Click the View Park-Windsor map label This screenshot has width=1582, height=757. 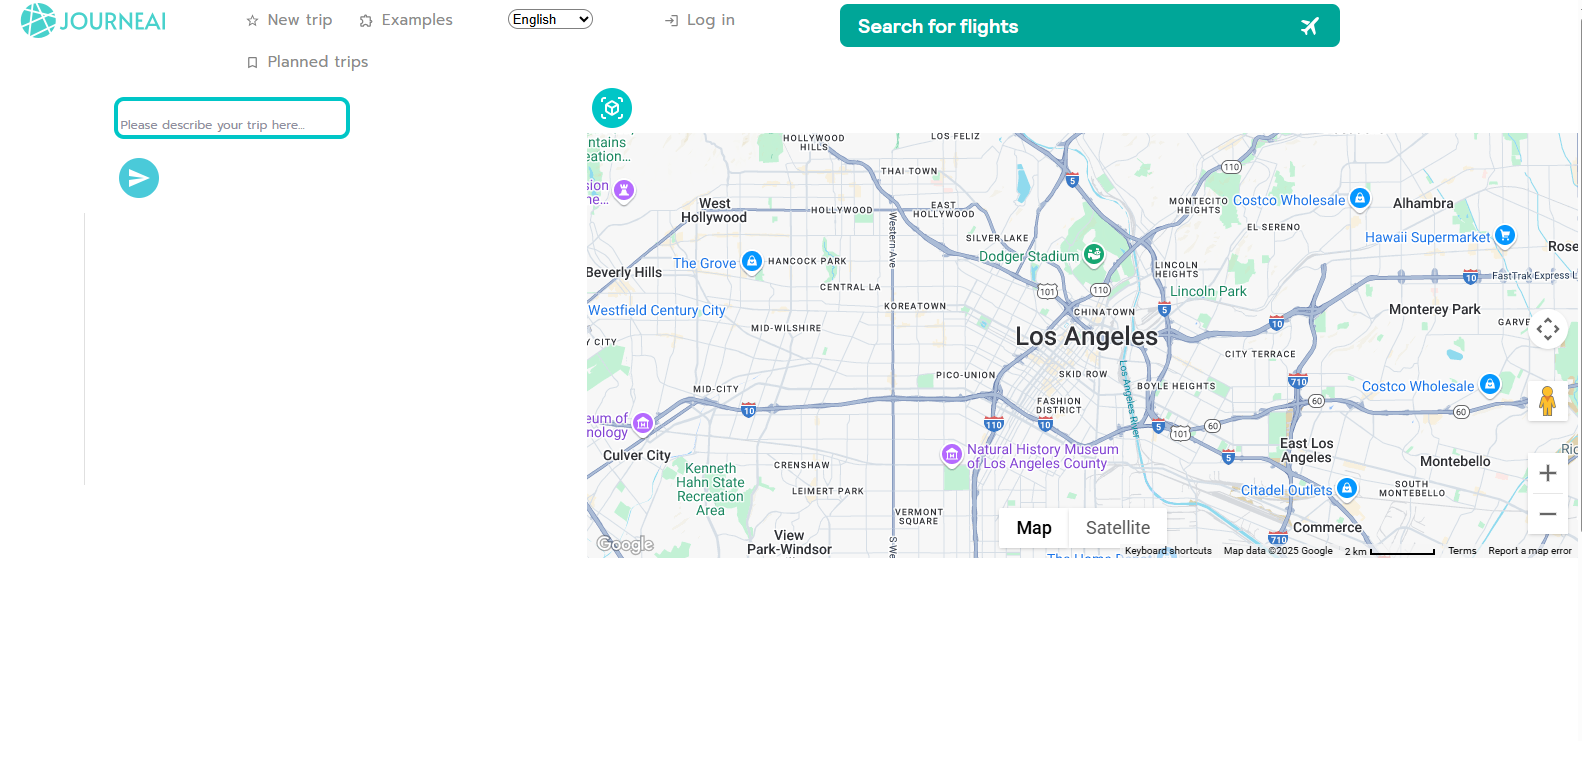point(789,542)
